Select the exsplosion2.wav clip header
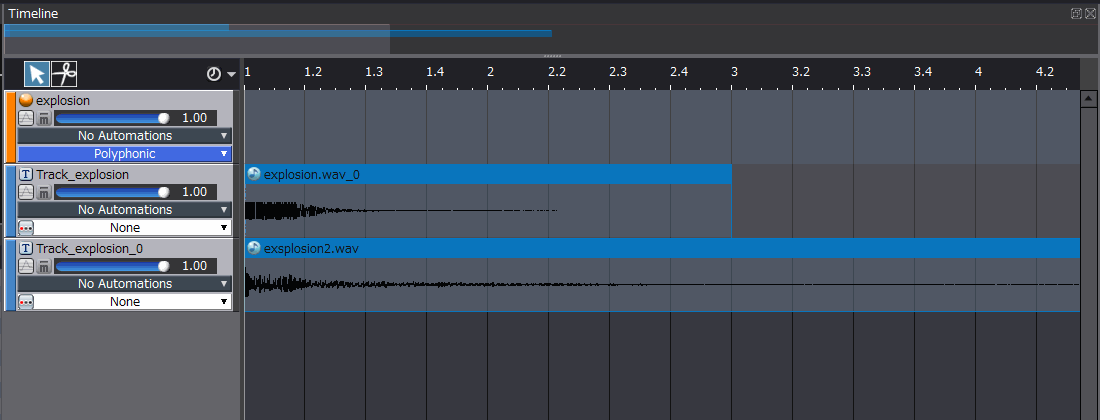 tap(662, 248)
